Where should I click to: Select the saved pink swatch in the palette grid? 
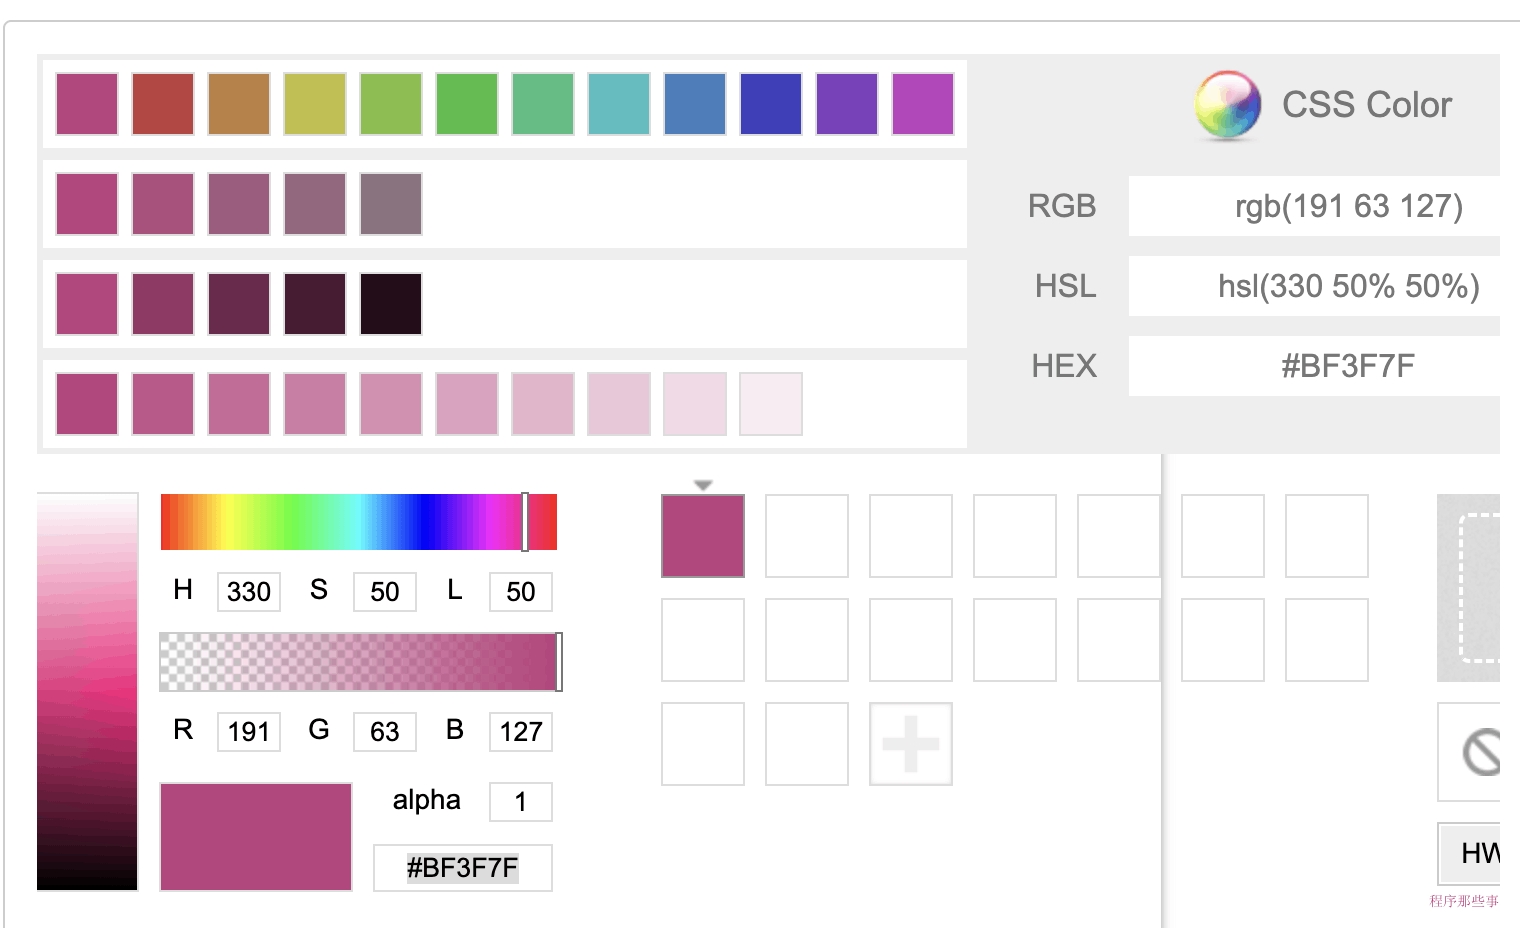point(703,536)
